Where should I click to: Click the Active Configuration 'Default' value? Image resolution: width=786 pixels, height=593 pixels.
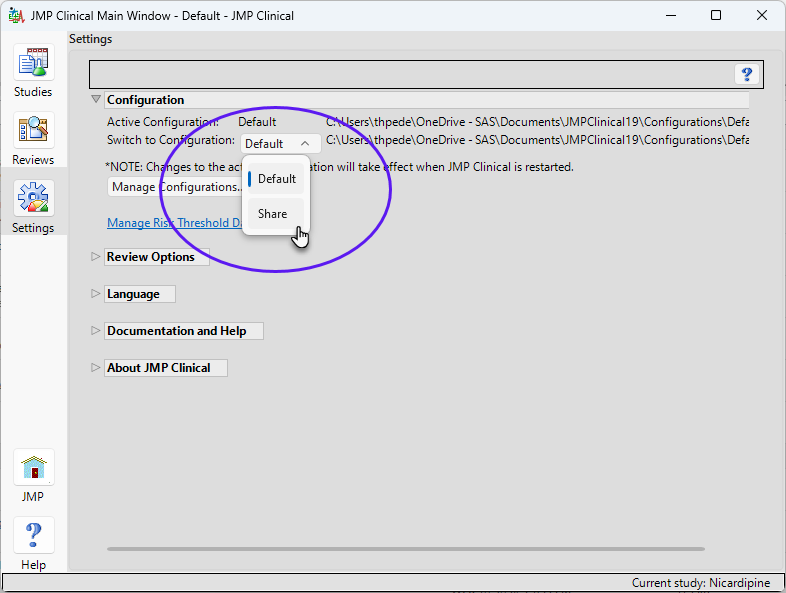coord(257,122)
